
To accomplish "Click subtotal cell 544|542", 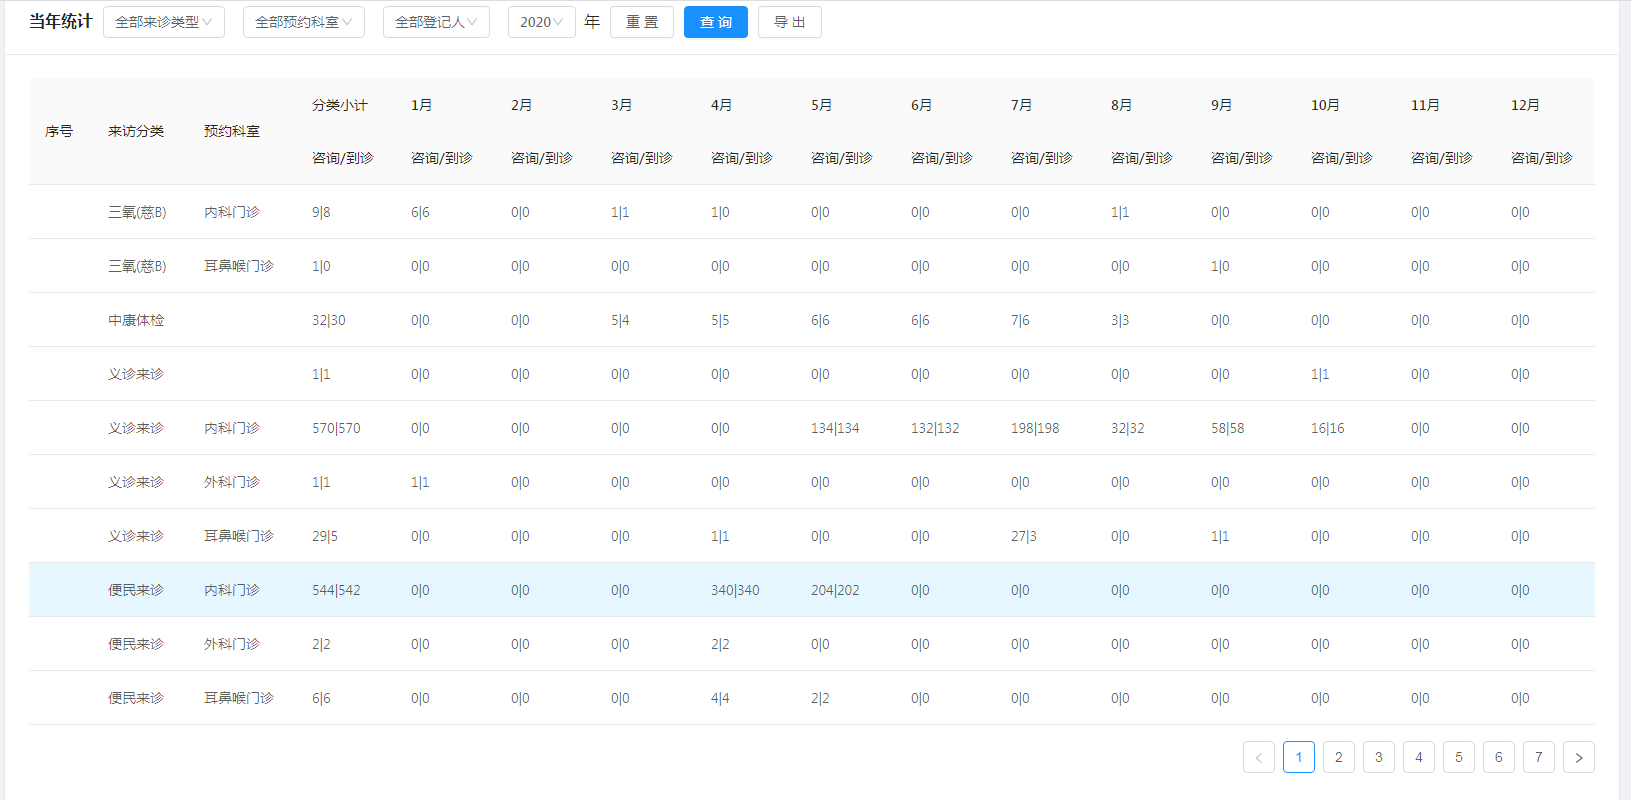I will pos(336,590).
